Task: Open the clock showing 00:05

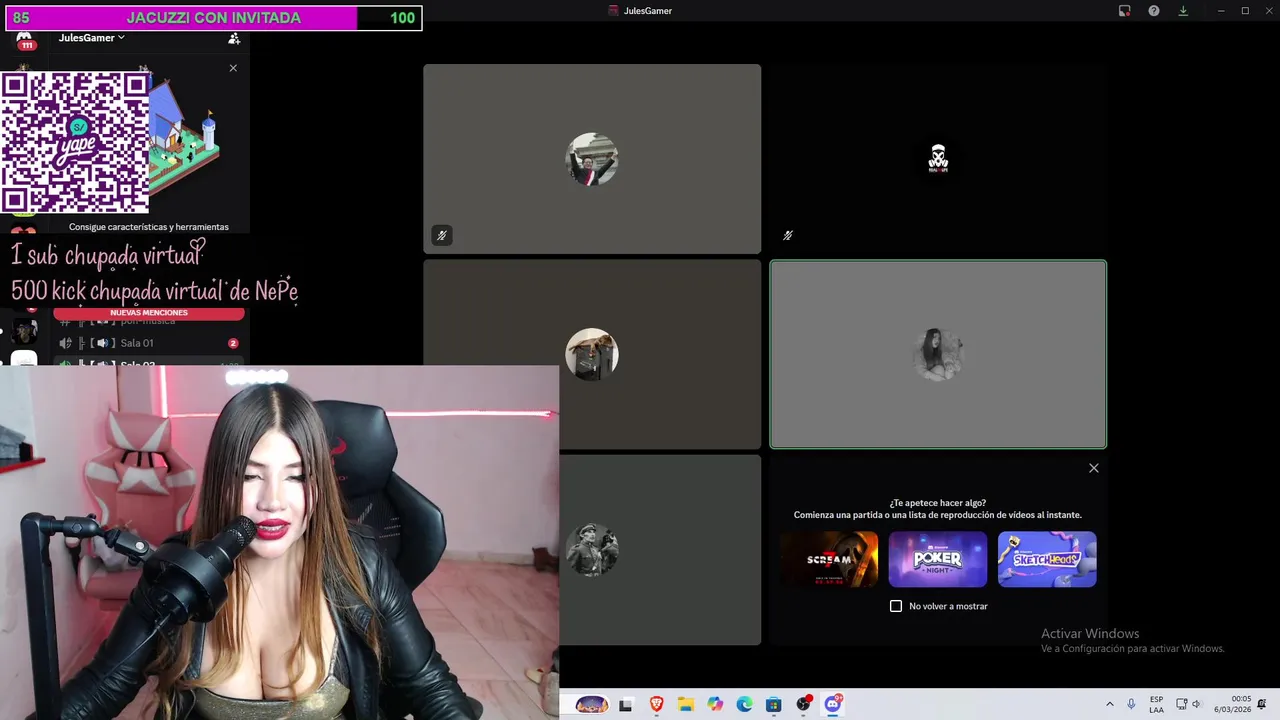Action: click(1233, 705)
